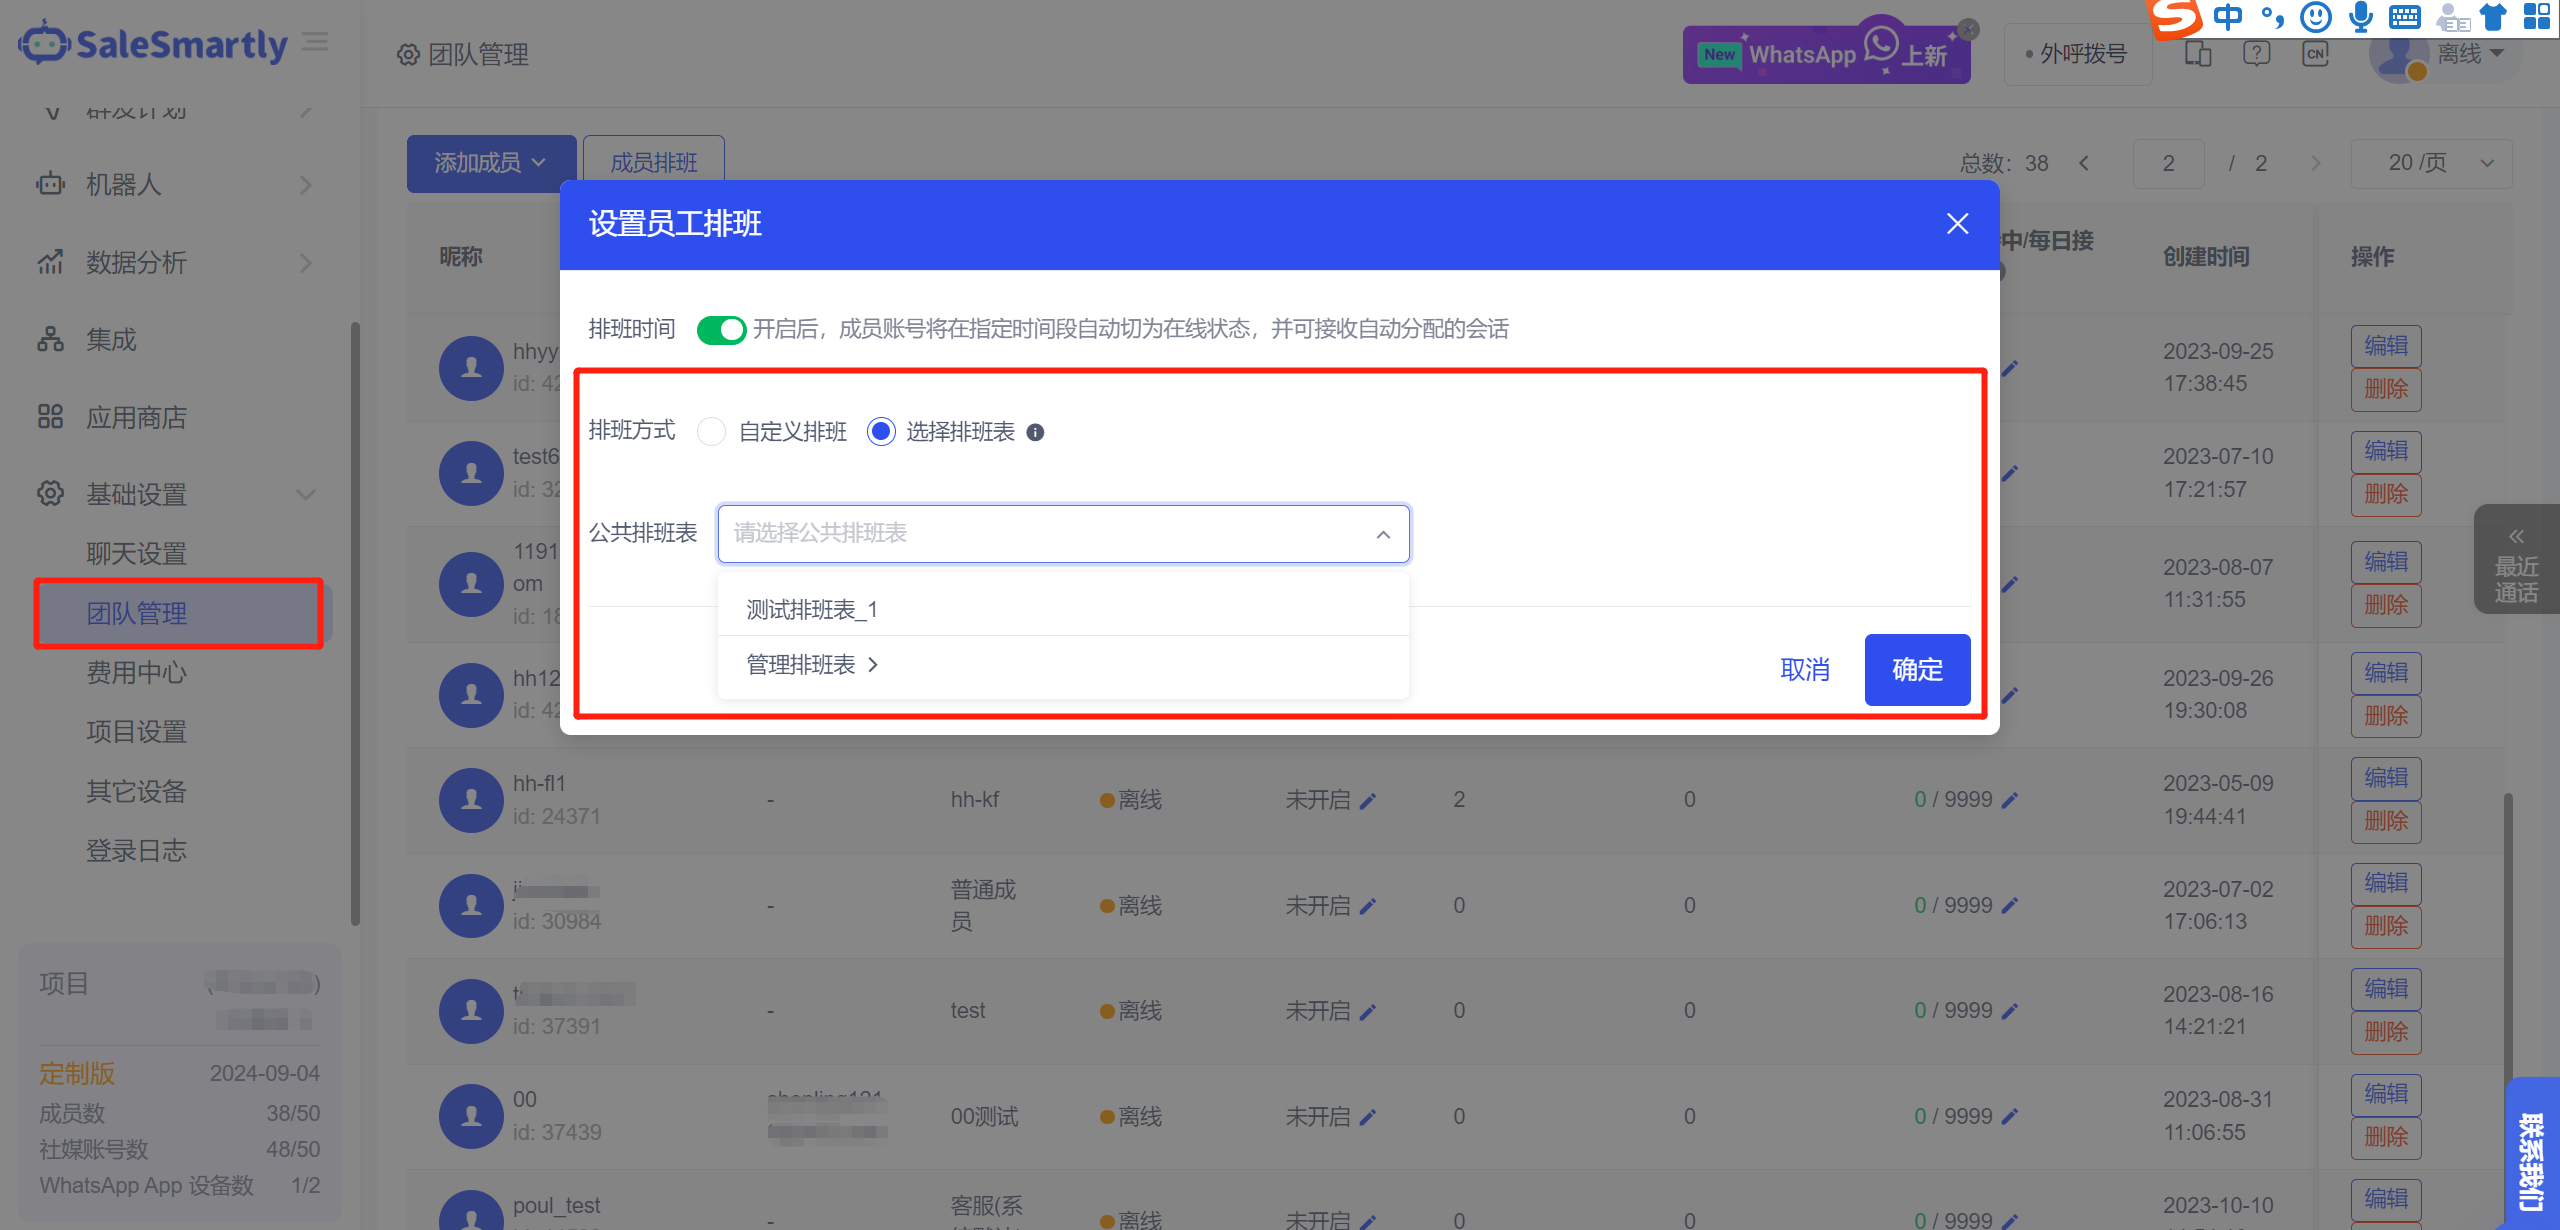Choose 测试排班表_1 from the dropdown list
Viewport: 2560px width, 1230px height.
(x=812, y=610)
